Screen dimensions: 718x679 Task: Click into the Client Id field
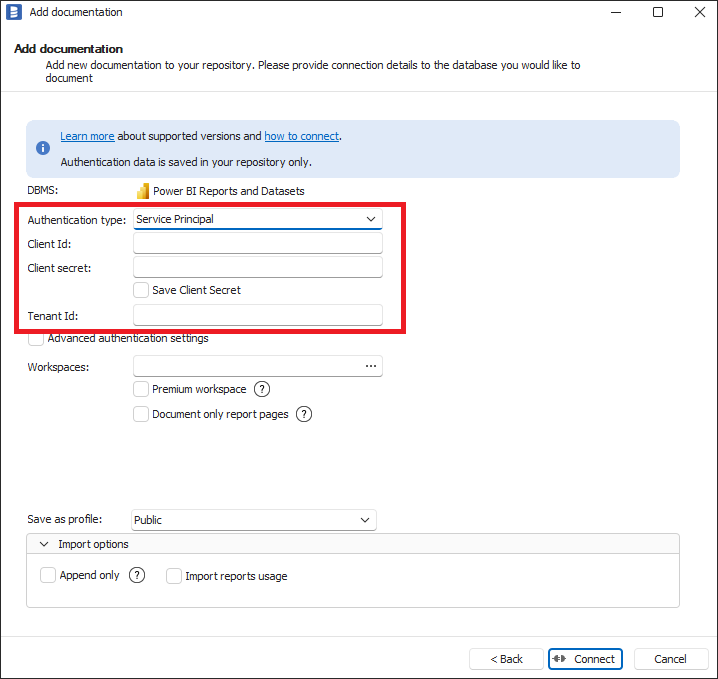[x=258, y=244]
